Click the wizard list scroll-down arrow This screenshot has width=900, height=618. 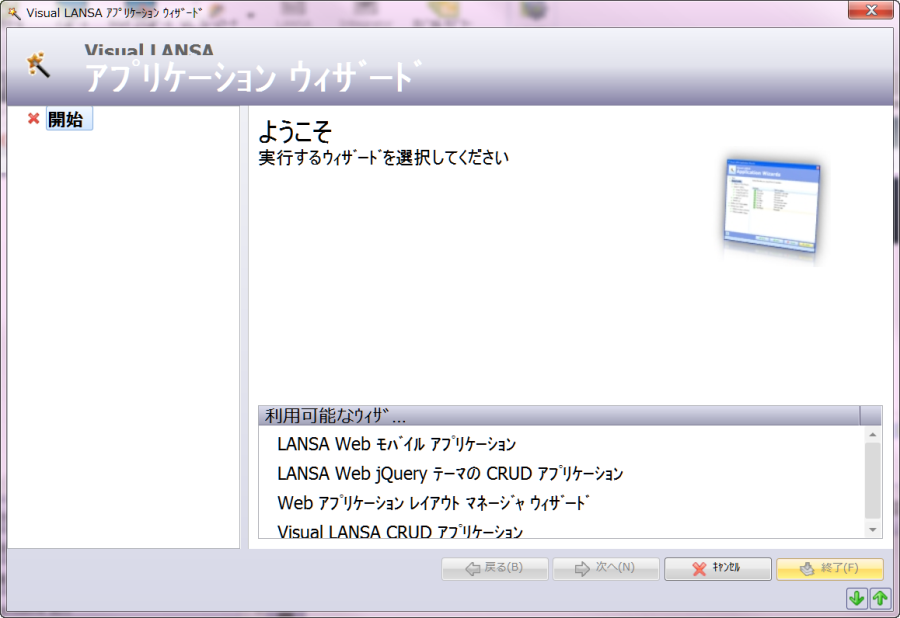click(872, 530)
